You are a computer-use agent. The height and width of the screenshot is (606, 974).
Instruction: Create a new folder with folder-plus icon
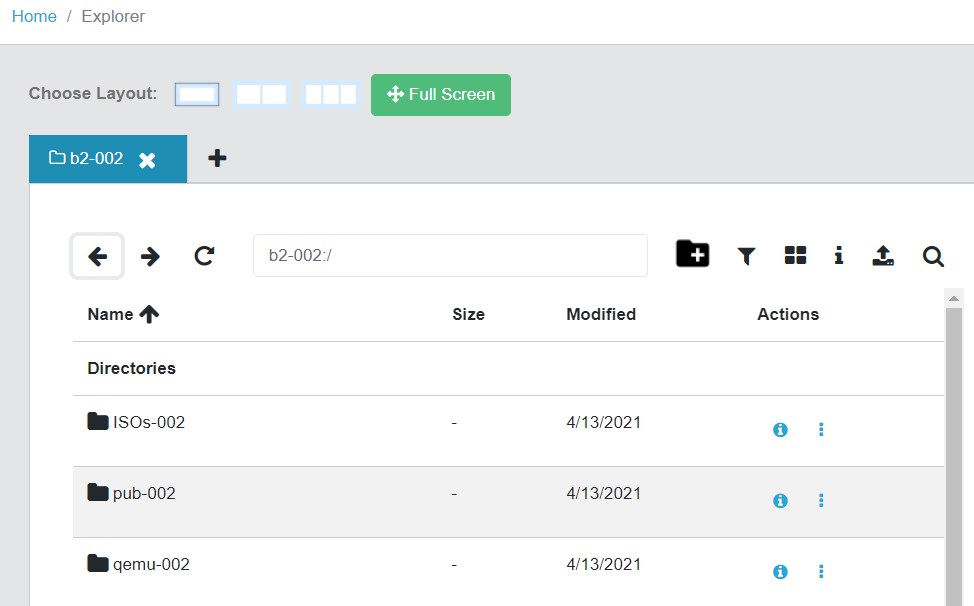coord(693,254)
